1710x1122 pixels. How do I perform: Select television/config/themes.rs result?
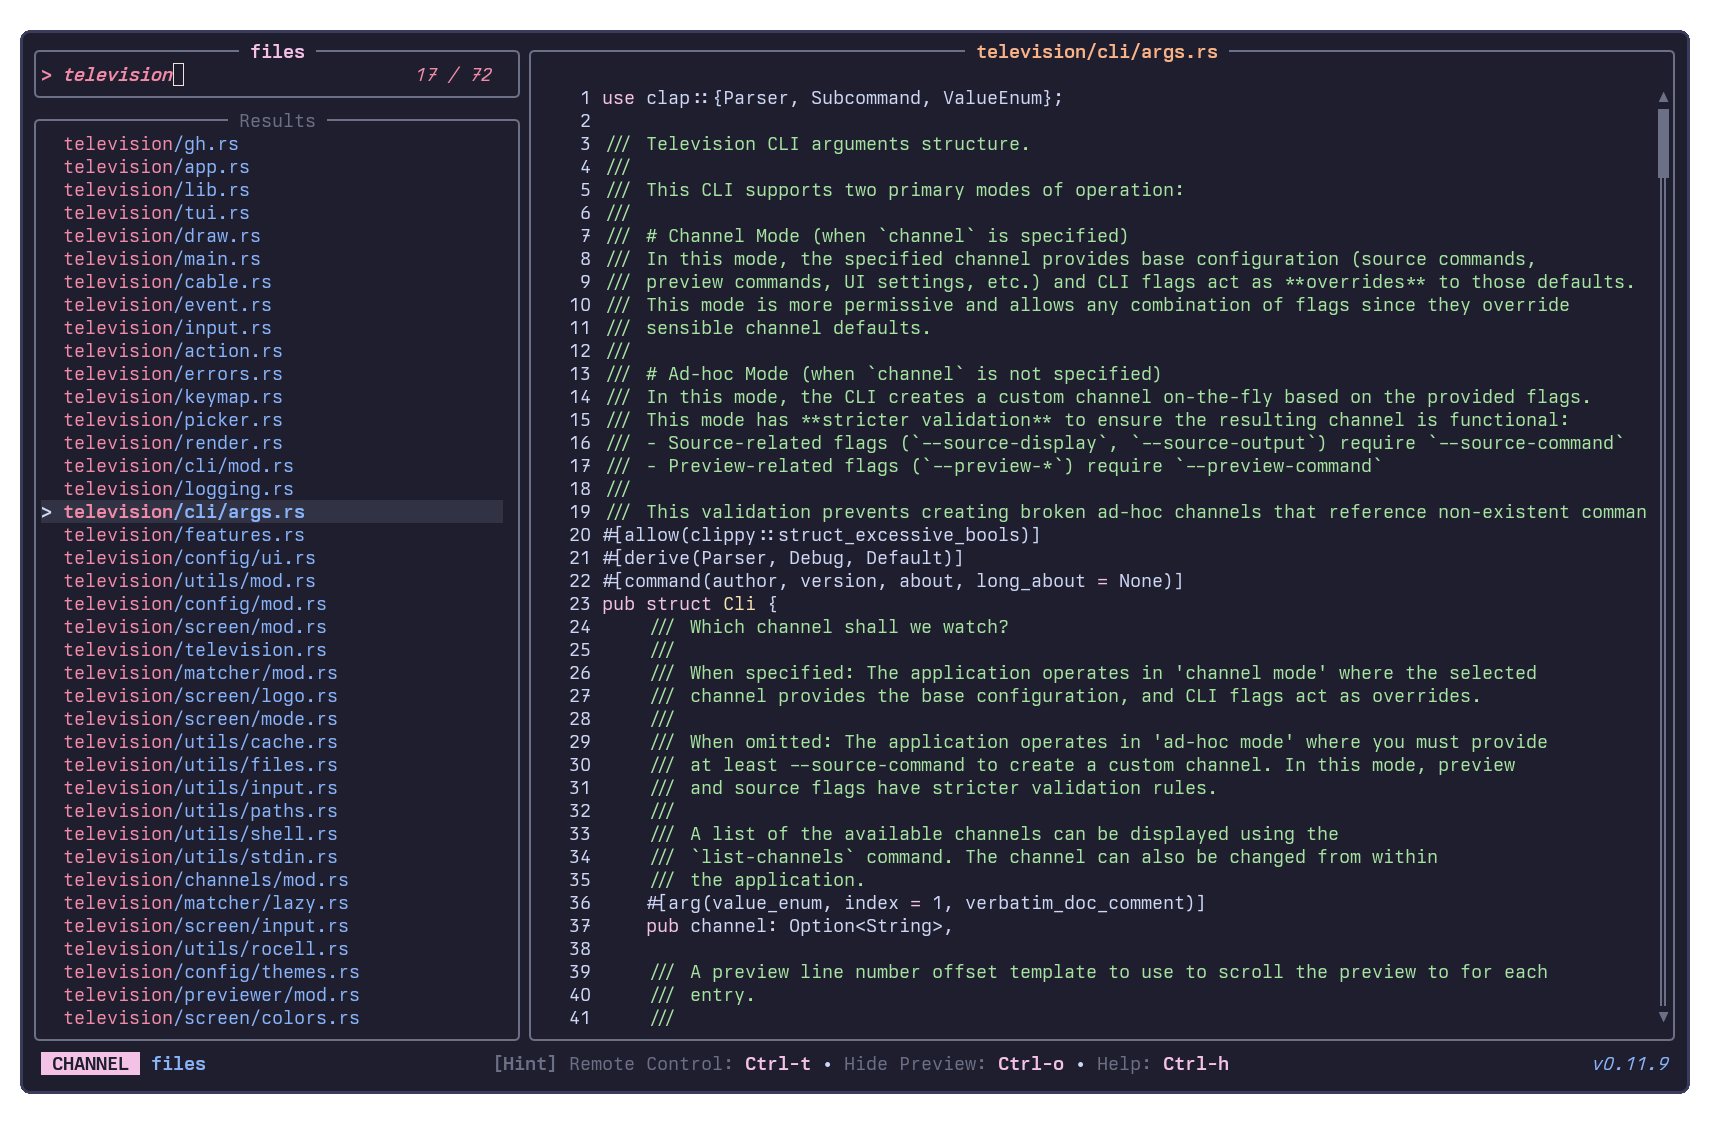pos(212,972)
